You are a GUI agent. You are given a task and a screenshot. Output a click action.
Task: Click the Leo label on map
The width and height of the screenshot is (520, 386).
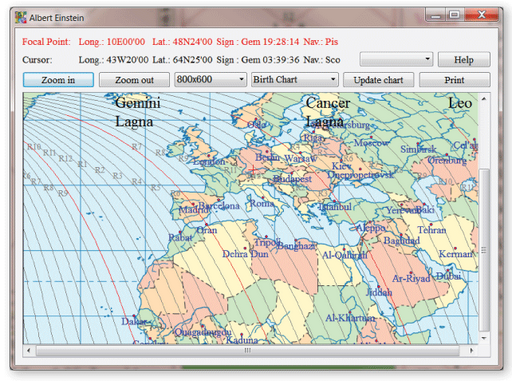pos(460,103)
